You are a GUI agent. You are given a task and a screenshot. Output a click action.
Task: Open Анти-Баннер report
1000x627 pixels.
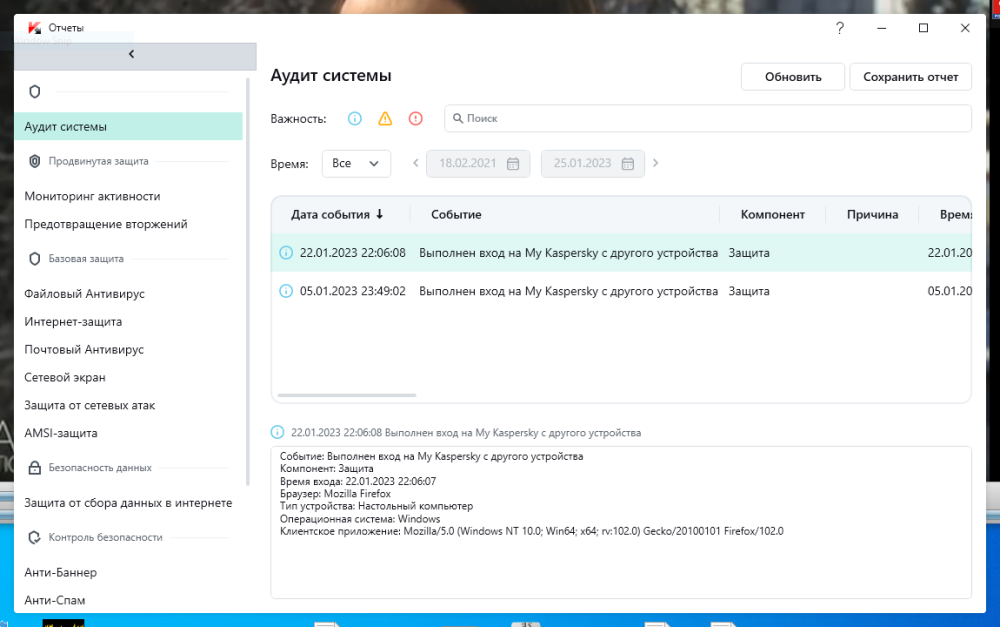tap(61, 573)
